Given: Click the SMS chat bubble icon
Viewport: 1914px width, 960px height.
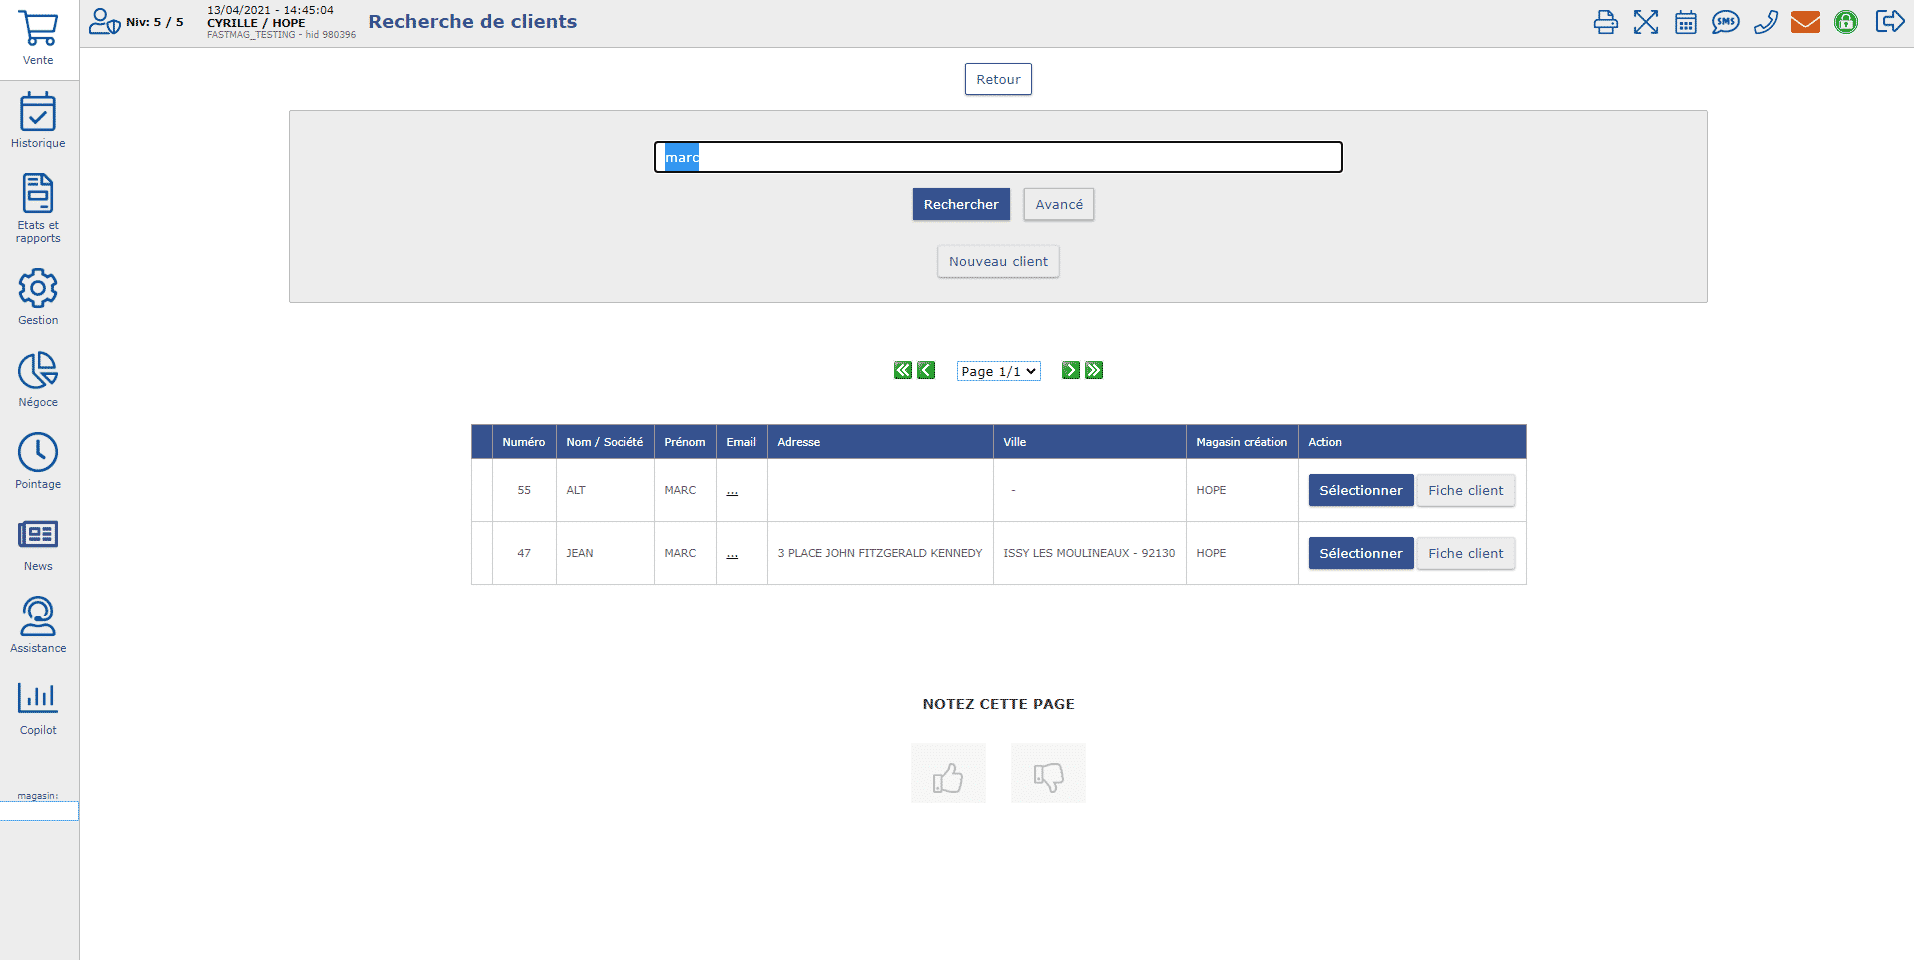Looking at the screenshot, I should coord(1725,22).
